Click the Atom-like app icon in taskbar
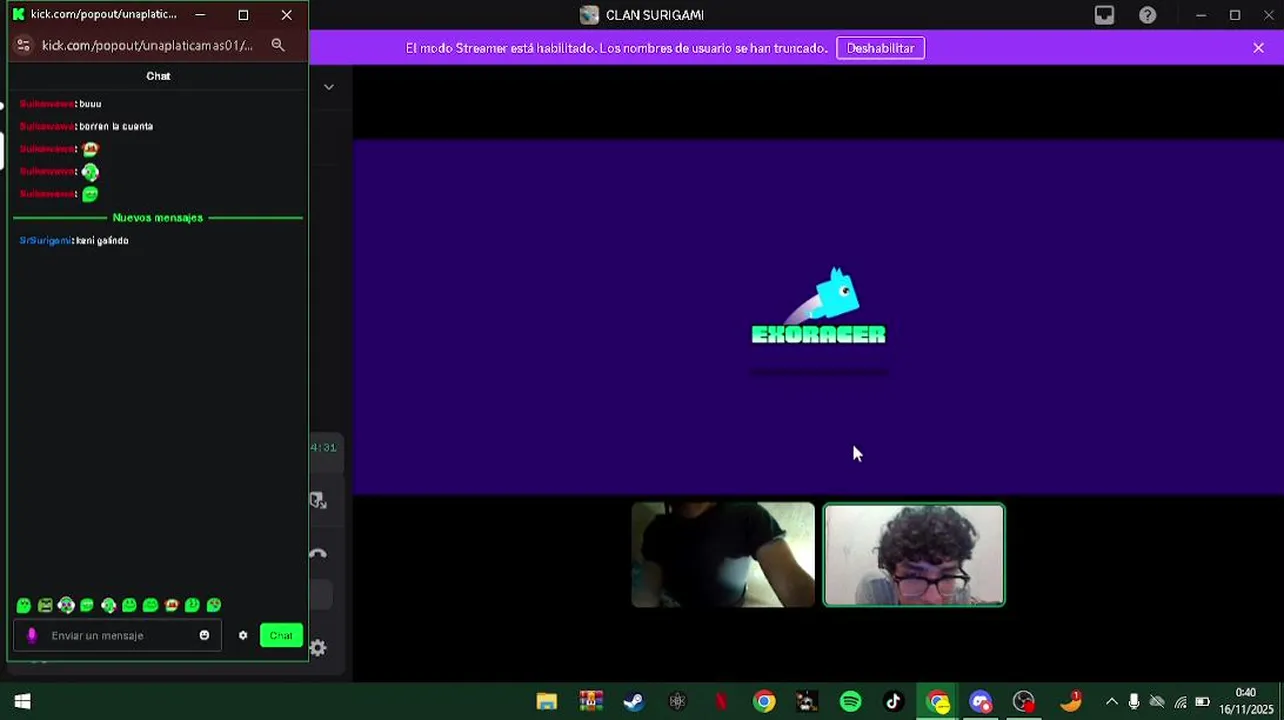 (677, 701)
